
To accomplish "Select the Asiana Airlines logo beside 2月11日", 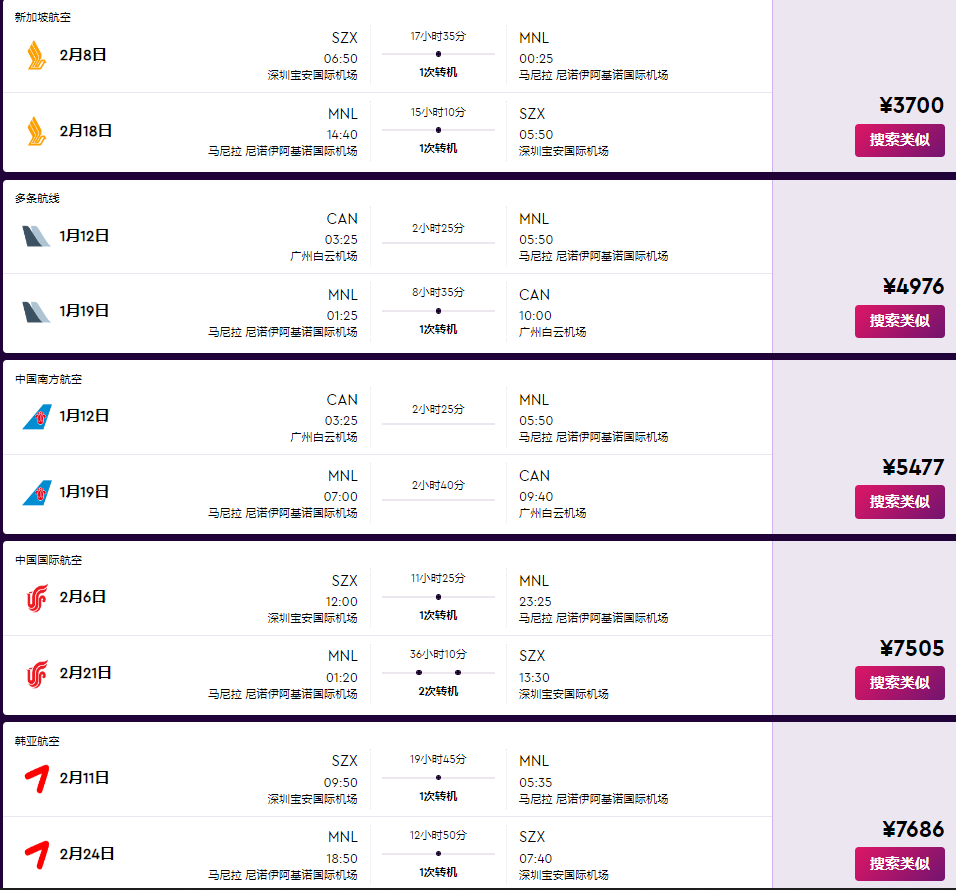I will click(x=36, y=778).
